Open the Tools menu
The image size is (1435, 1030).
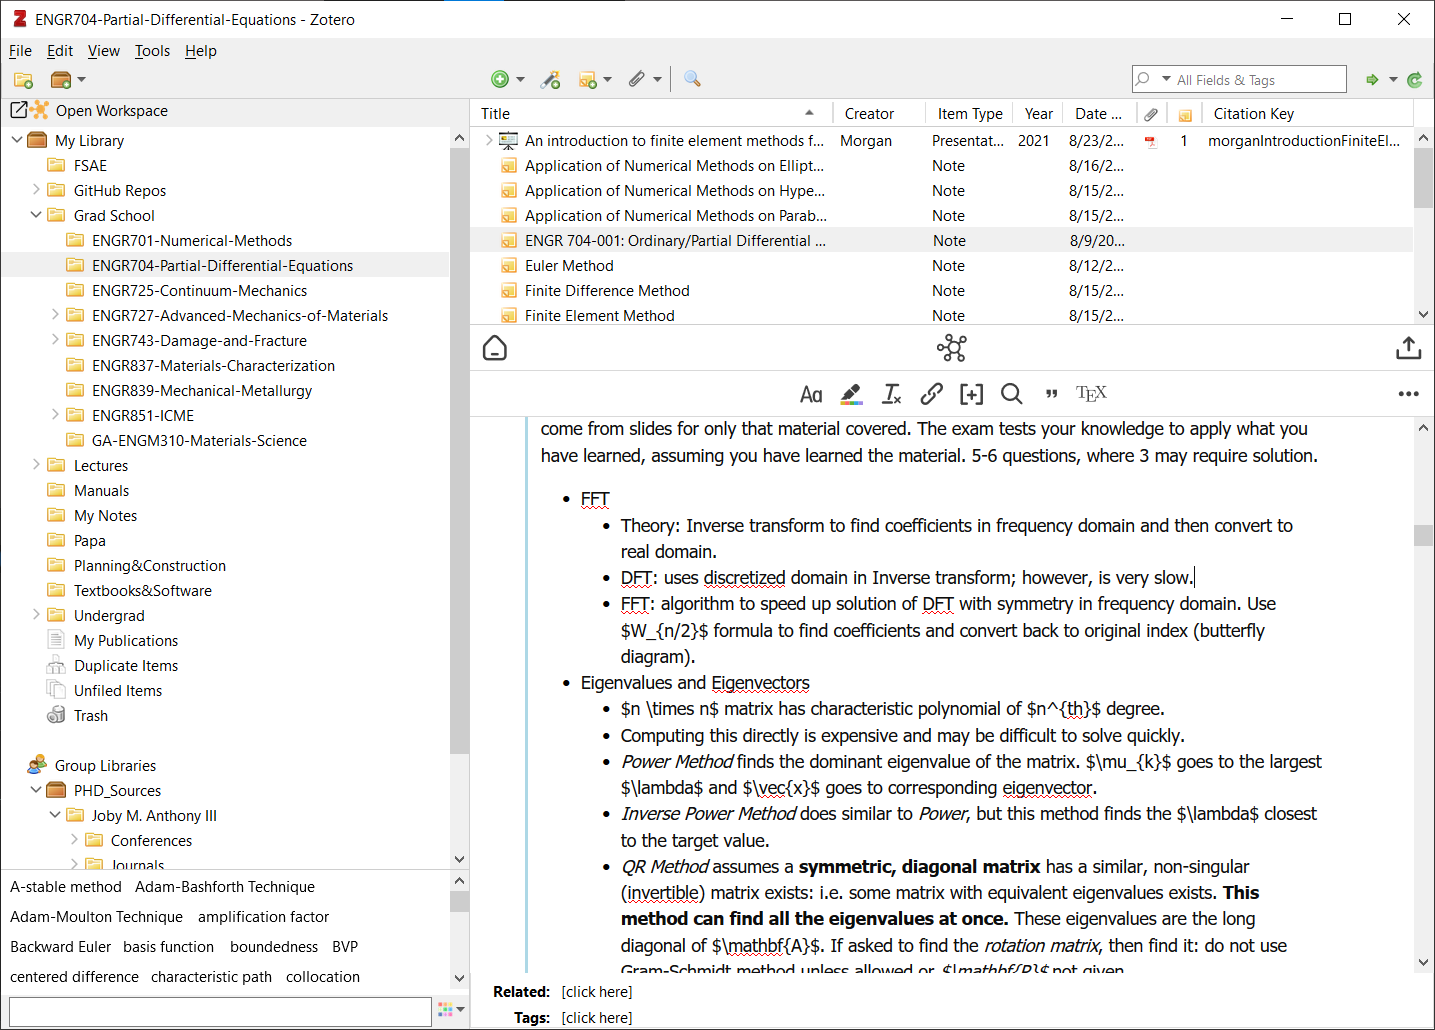[152, 51]
